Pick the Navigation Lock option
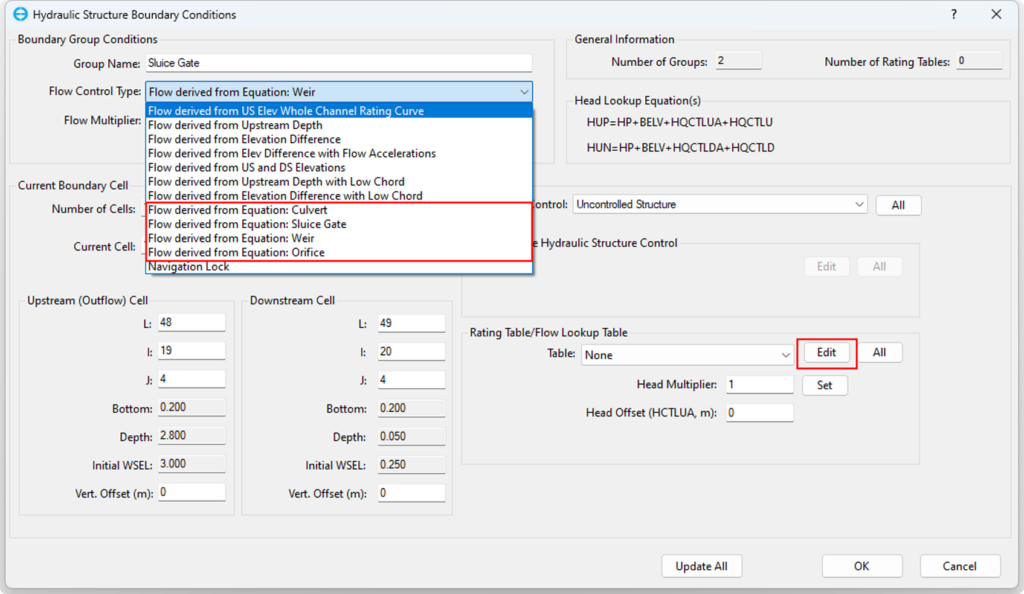This screenshot has height=594, width=1024. 189,267
